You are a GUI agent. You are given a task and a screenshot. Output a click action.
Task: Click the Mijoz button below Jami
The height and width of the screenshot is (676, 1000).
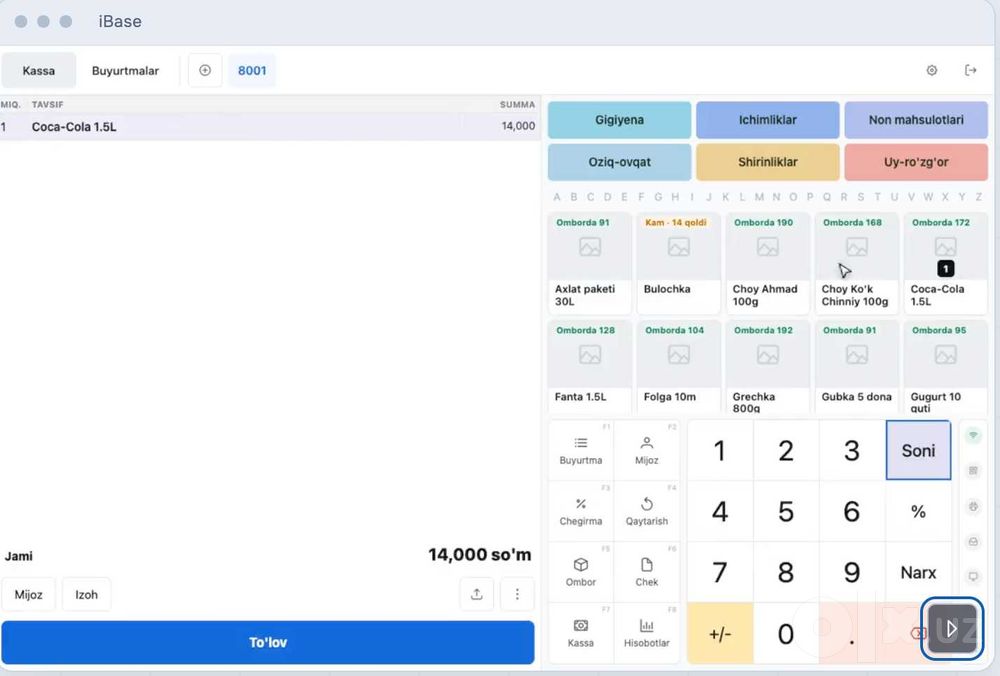29,594
